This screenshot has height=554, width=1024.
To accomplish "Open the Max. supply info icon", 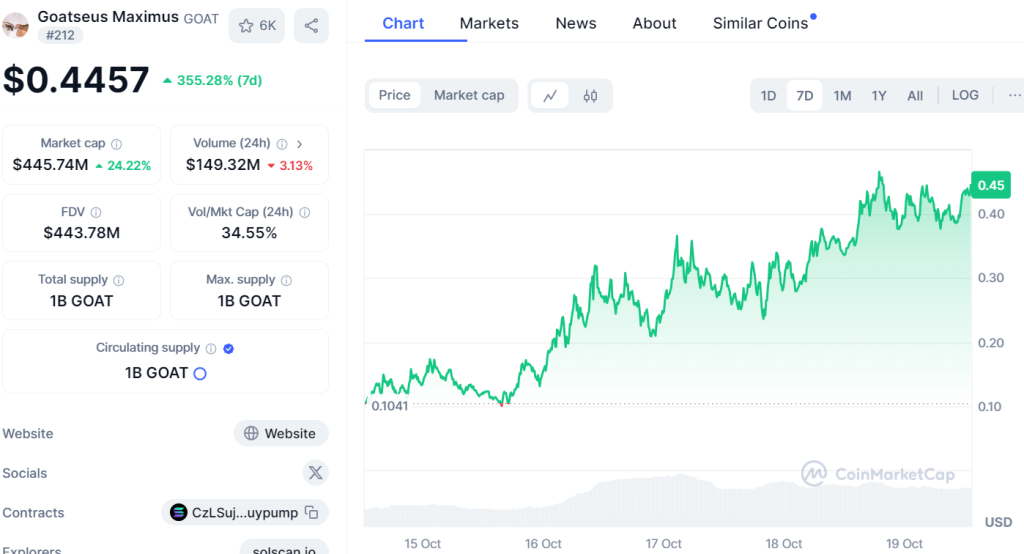I will pyautogui.click(x=286, y=280).
